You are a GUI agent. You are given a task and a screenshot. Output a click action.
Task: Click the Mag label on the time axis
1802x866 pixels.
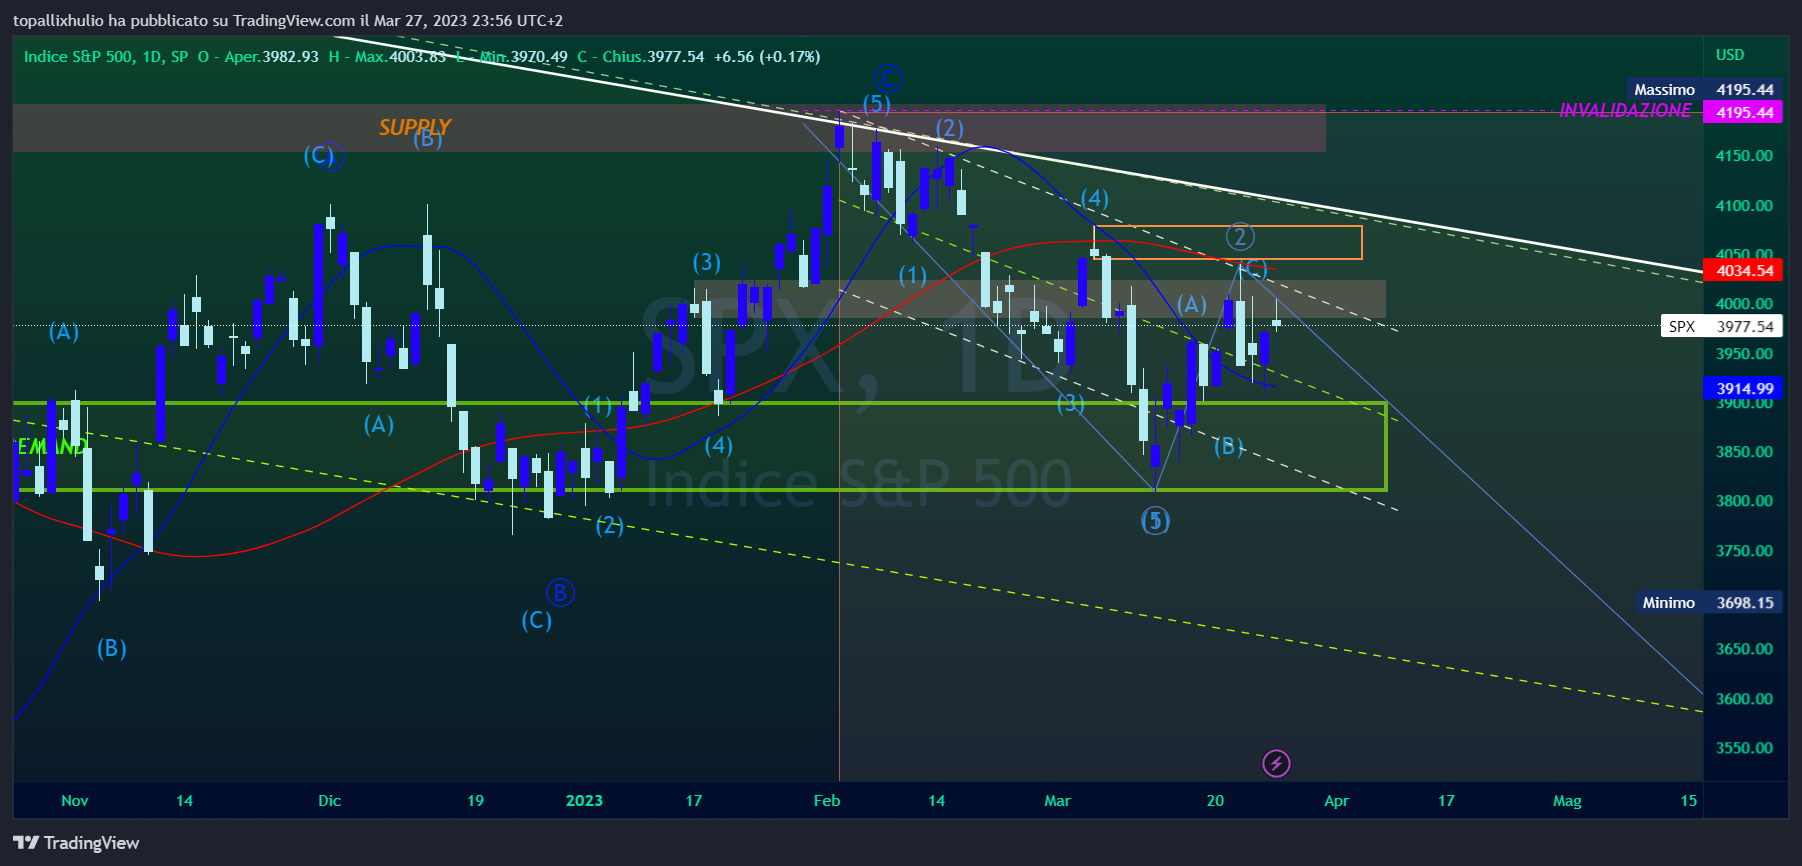pyautogui.click(x=1567, y=801)
